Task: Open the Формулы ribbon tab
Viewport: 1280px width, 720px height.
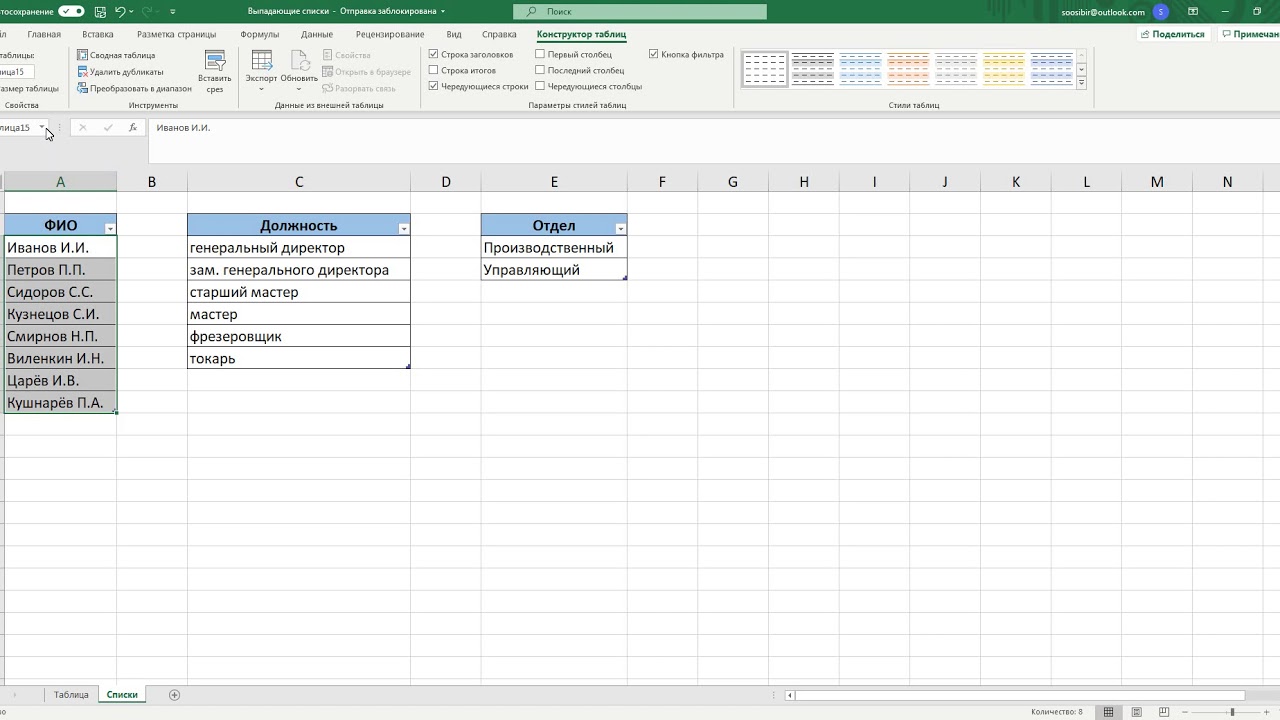Action: tap(259, 34)
